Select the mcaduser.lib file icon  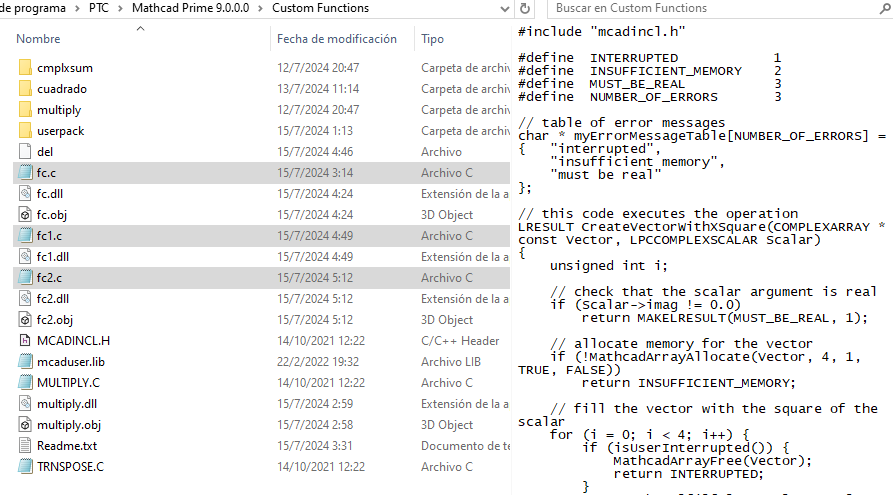tap(26, 362)
